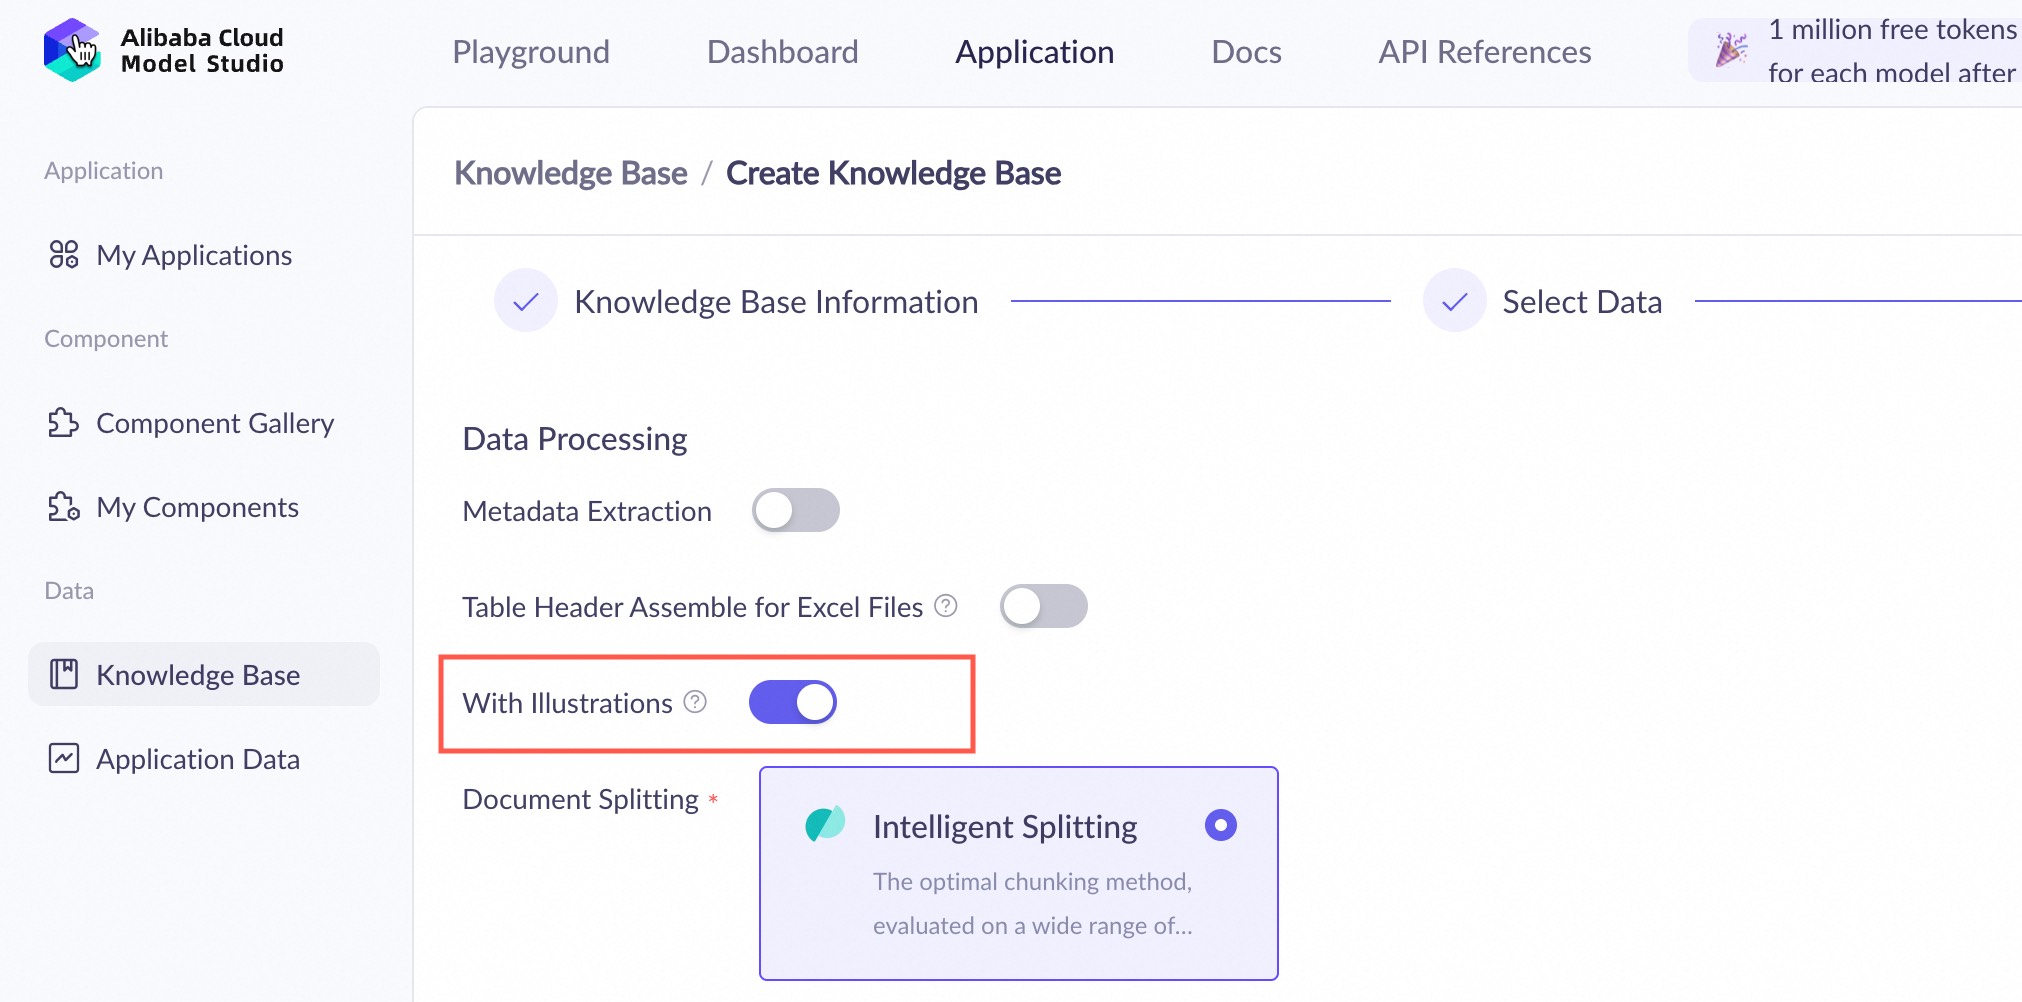This screenshot has height=1002, width=2022.
Task: Click help icon beside With Illustrations
Action: pos(695,702)
